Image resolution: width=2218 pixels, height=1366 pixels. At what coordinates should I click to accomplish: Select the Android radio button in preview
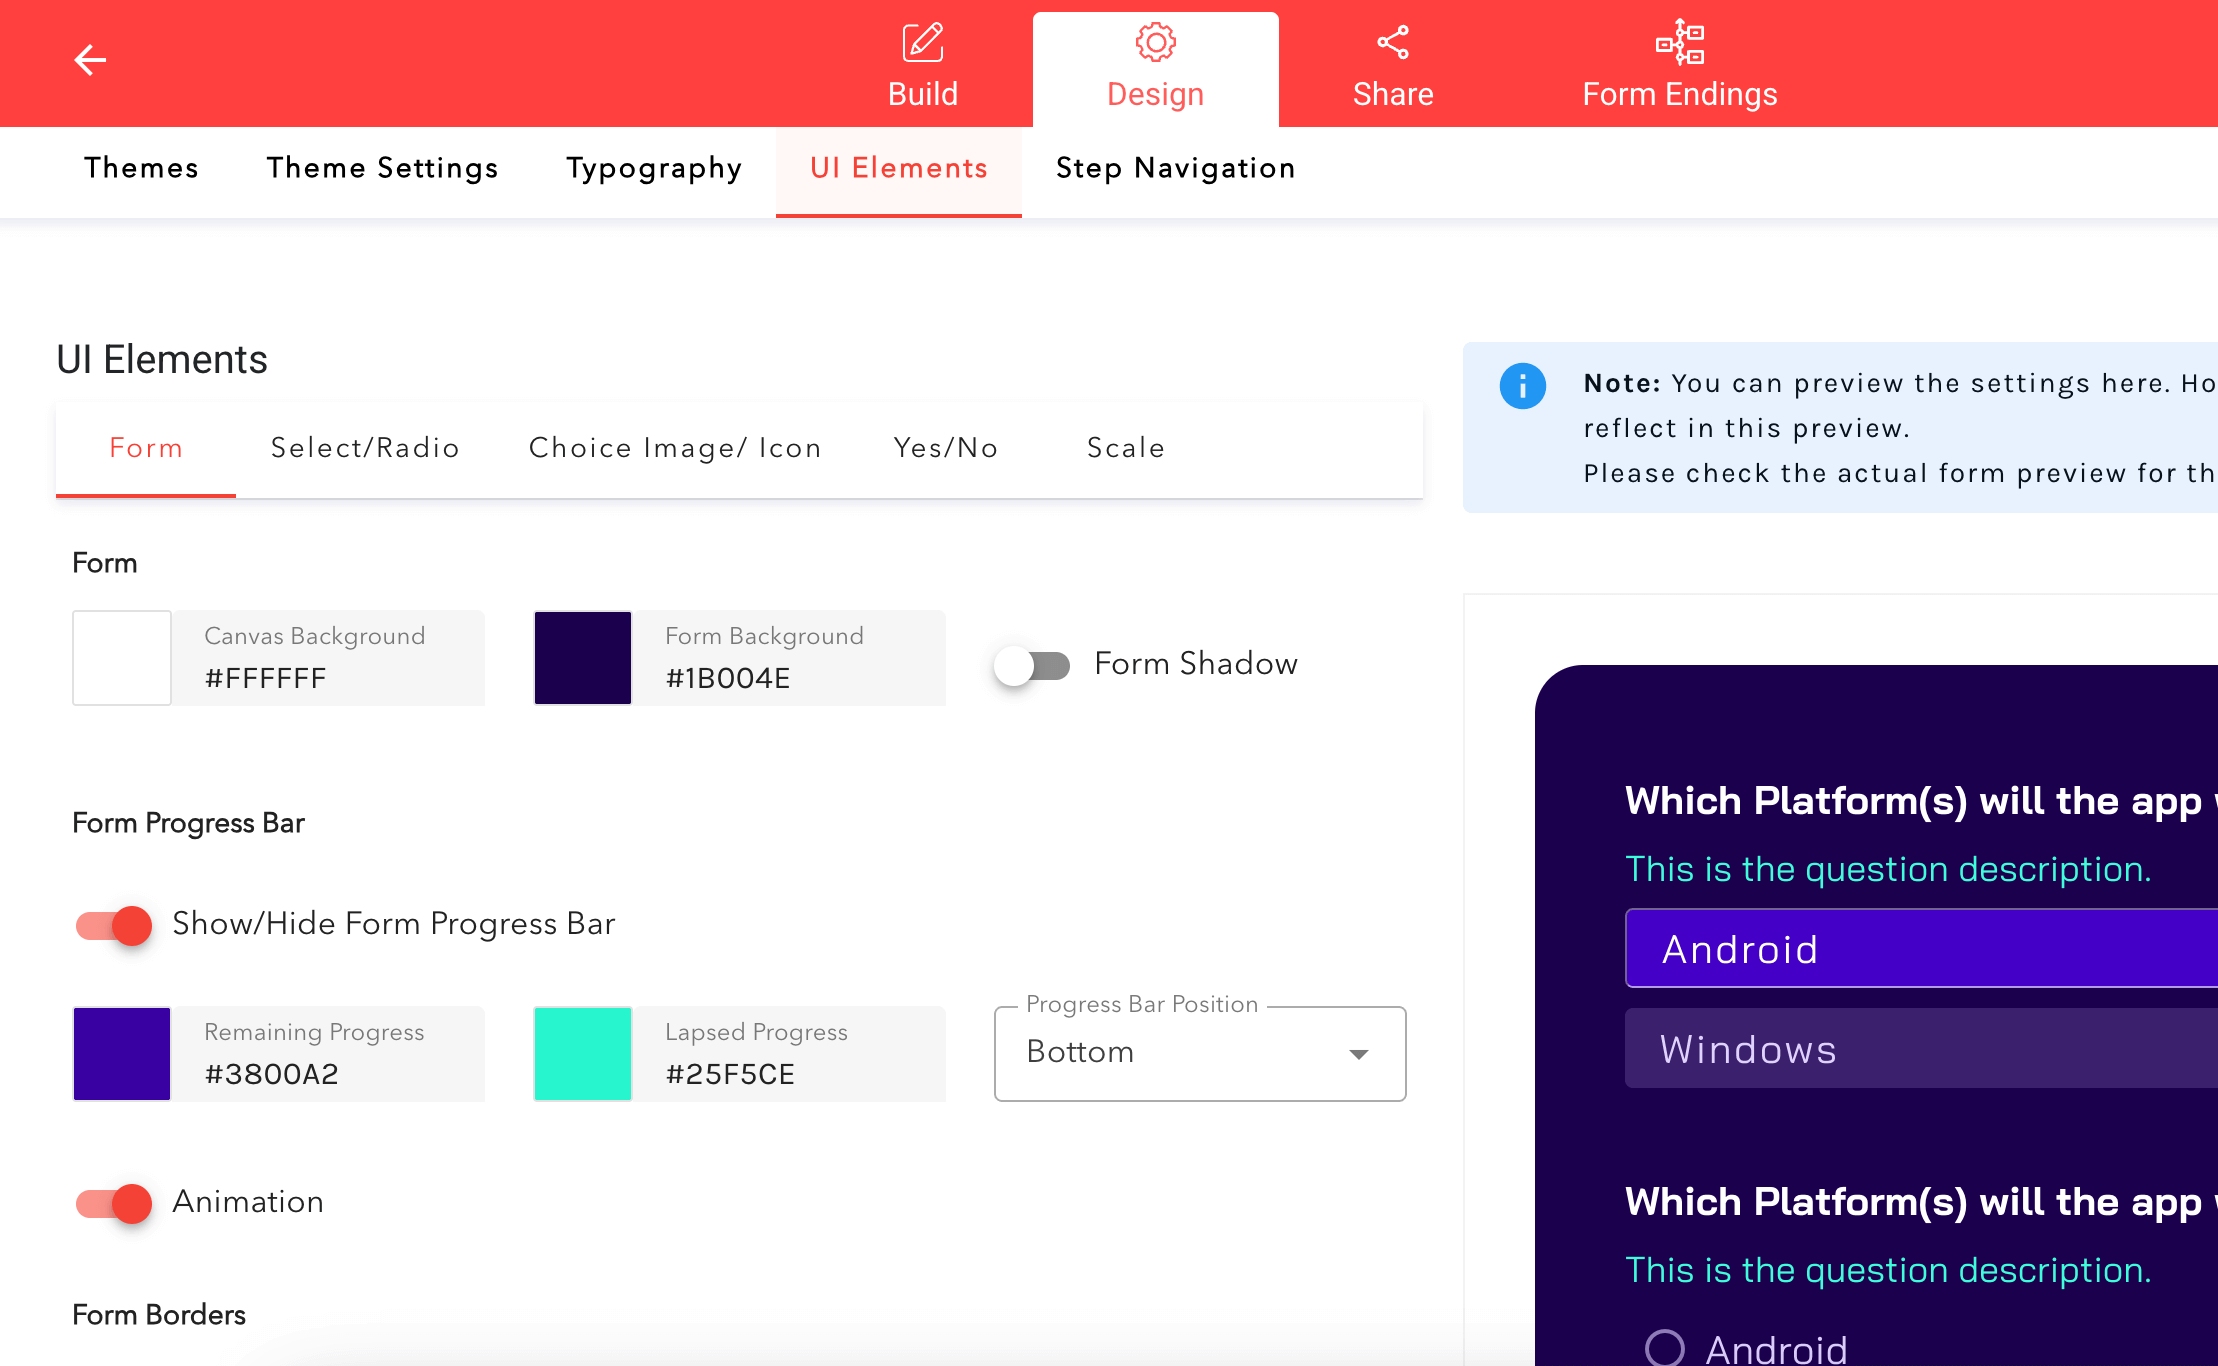pyautogui.click(x=1665, y=1347)
